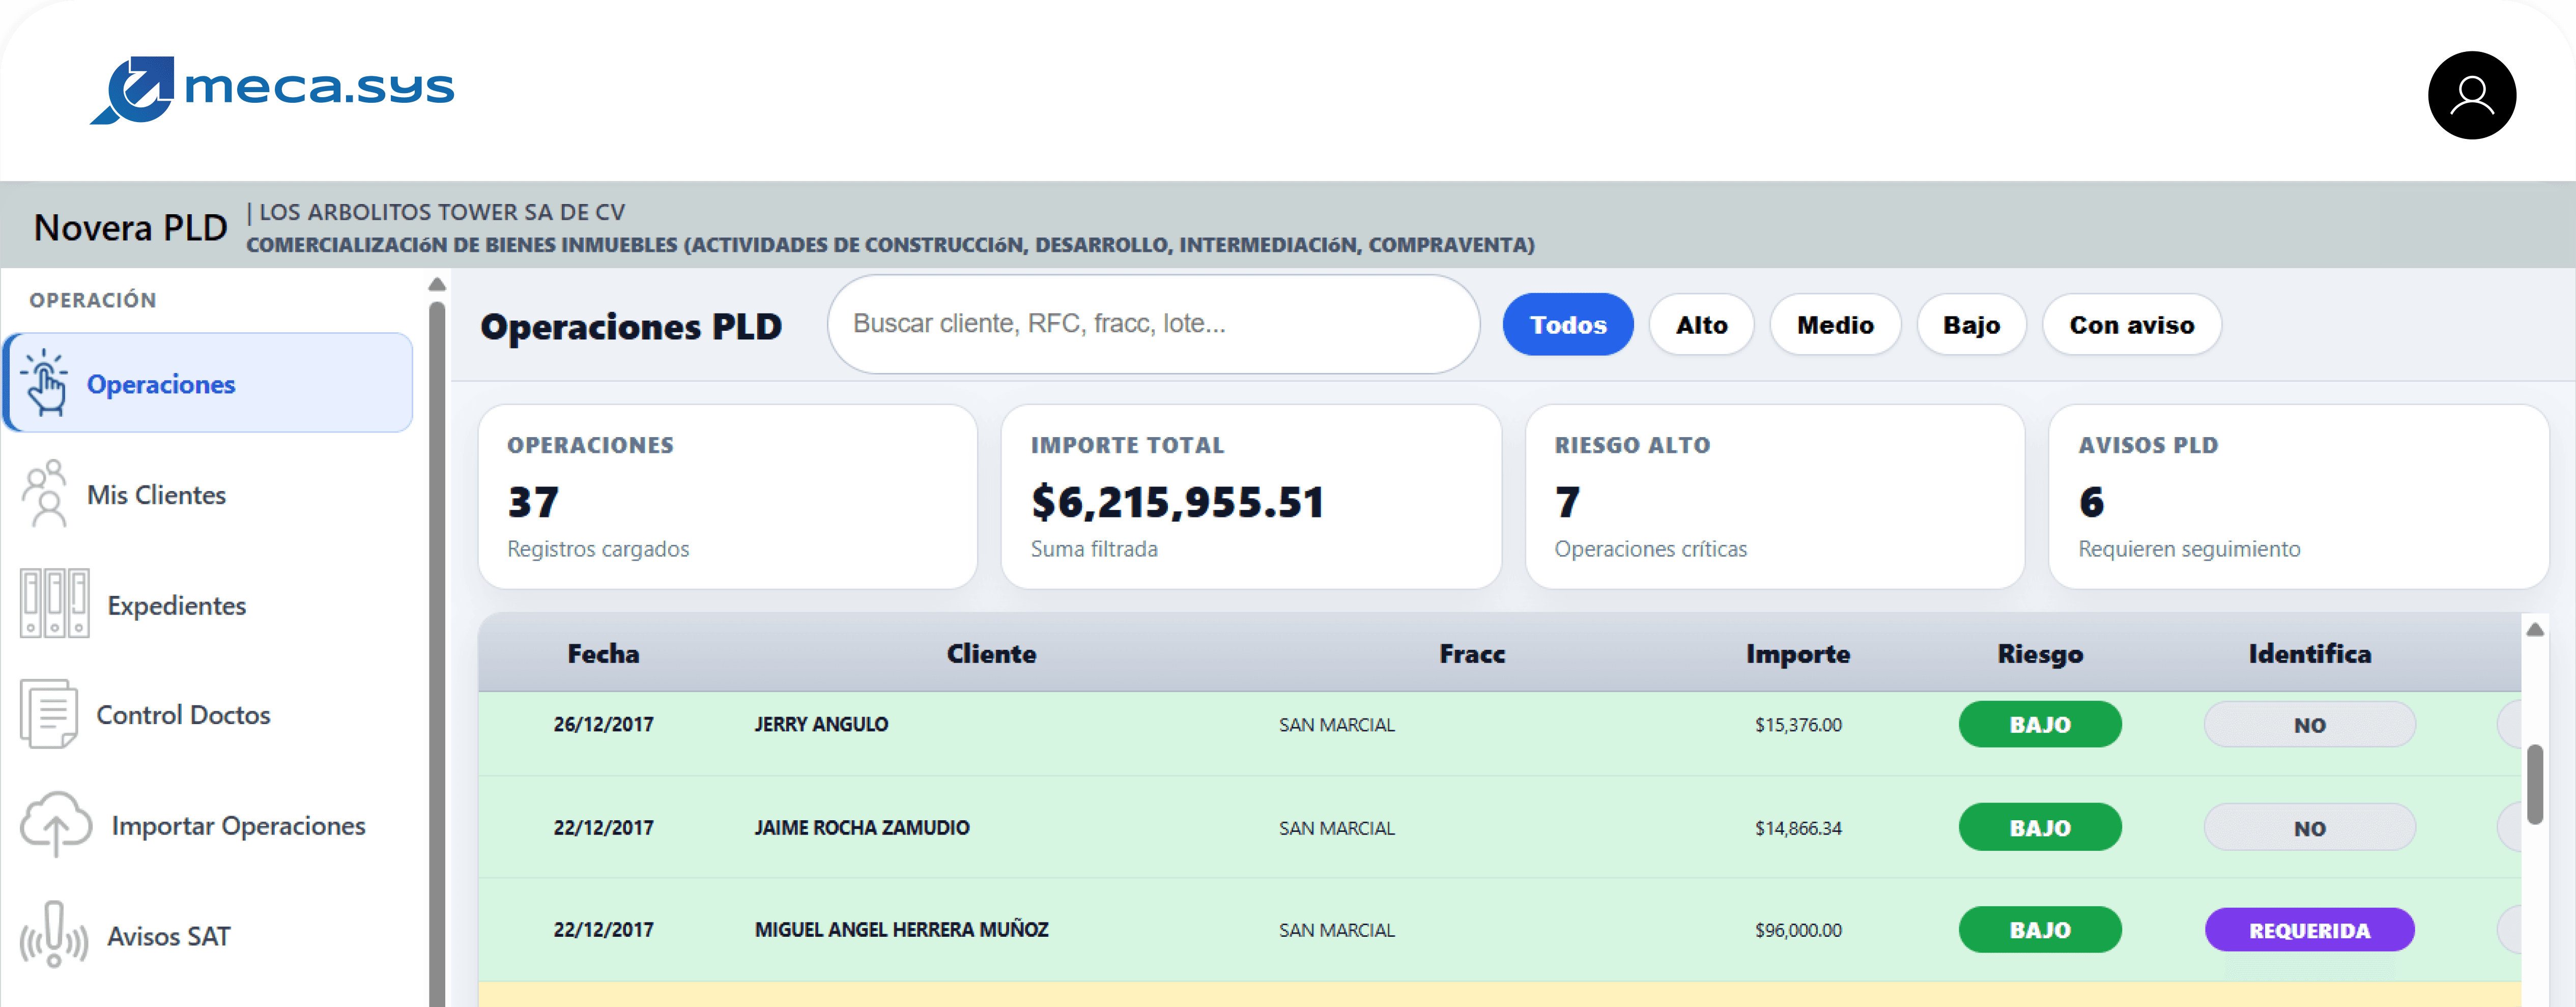The width and height of the screenshot is (2576, 1007).
Task: Click BAJO badge for JAIME ROCHA ZAMUDIO
Action: click(x=2040, y=827)
